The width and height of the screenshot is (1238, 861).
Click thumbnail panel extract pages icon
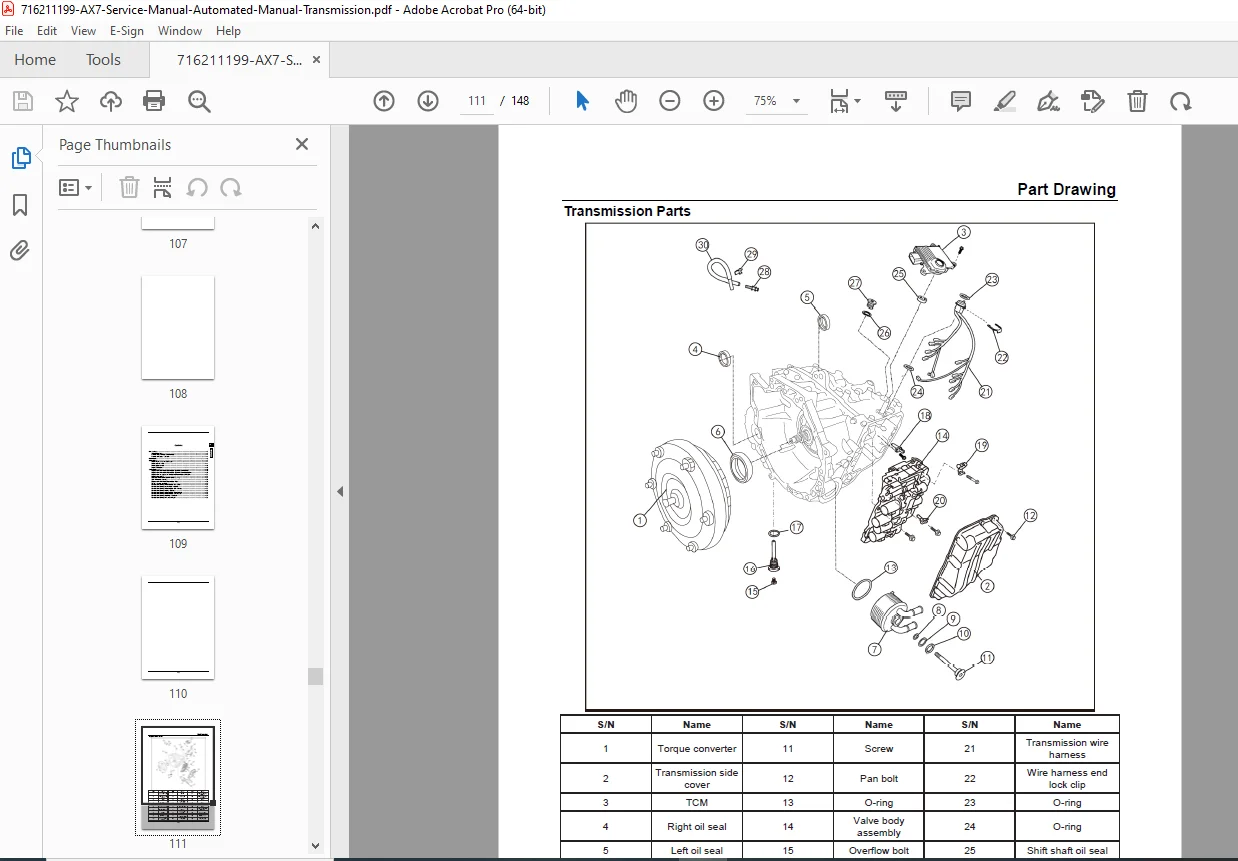[162, 187]
